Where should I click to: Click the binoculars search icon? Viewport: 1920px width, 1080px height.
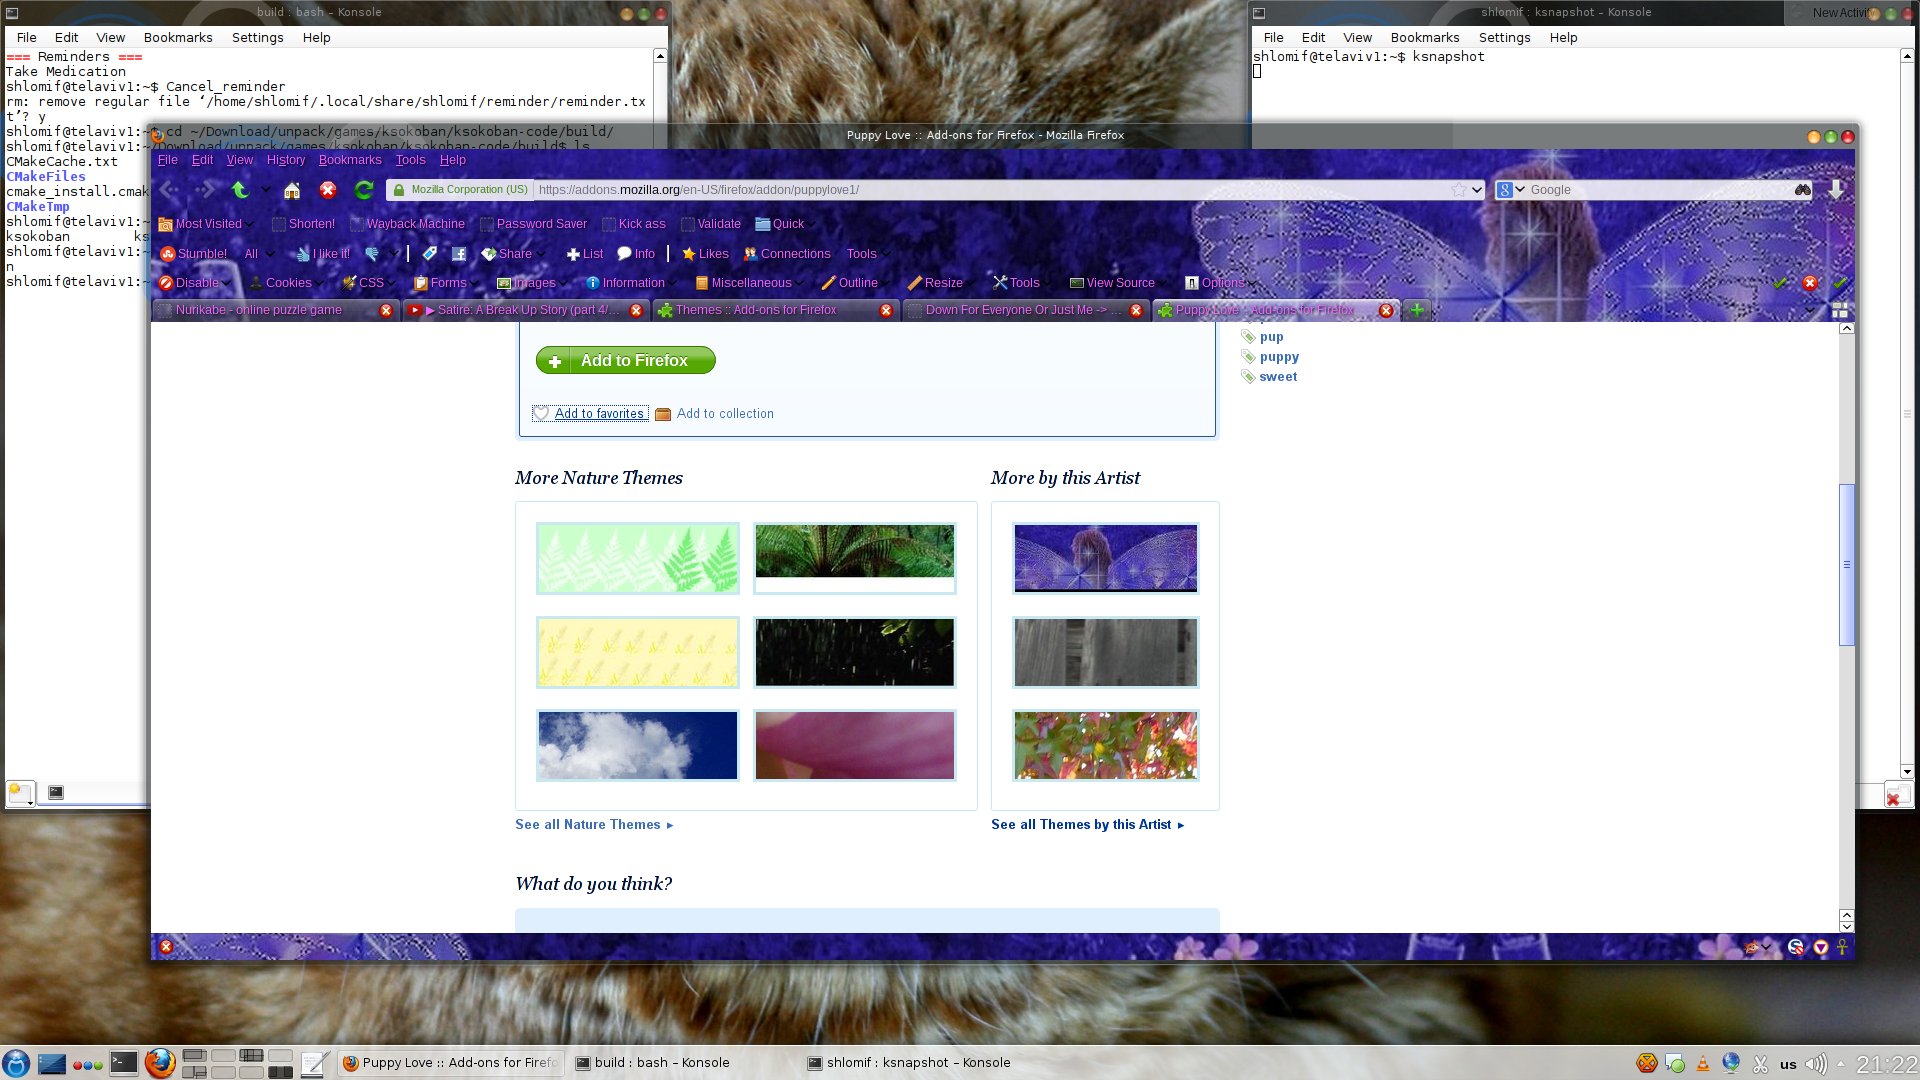tap(1803, 190)
